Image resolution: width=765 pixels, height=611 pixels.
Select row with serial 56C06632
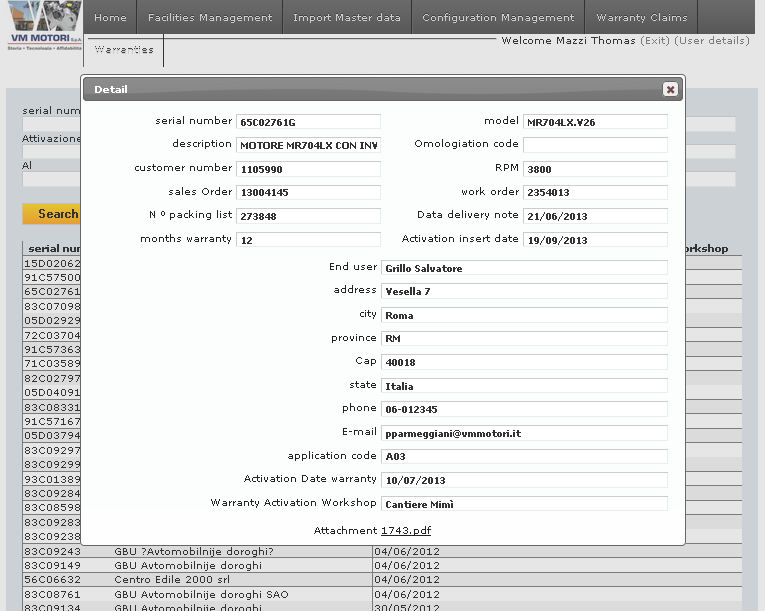pyautogui.click(x=382, y=580)
